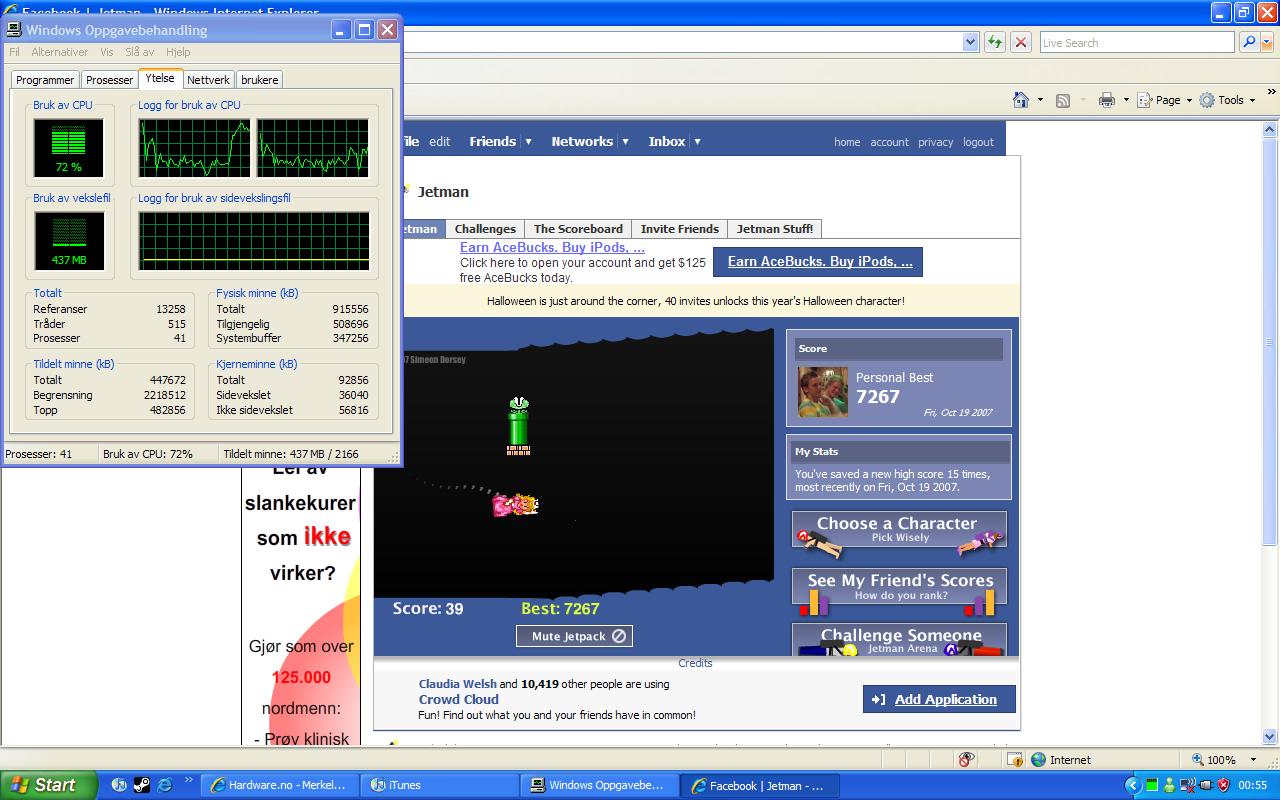This screenshot has width=1280, height=800.
Task: Click the Internet zone globe icon
Action: 1038,760
